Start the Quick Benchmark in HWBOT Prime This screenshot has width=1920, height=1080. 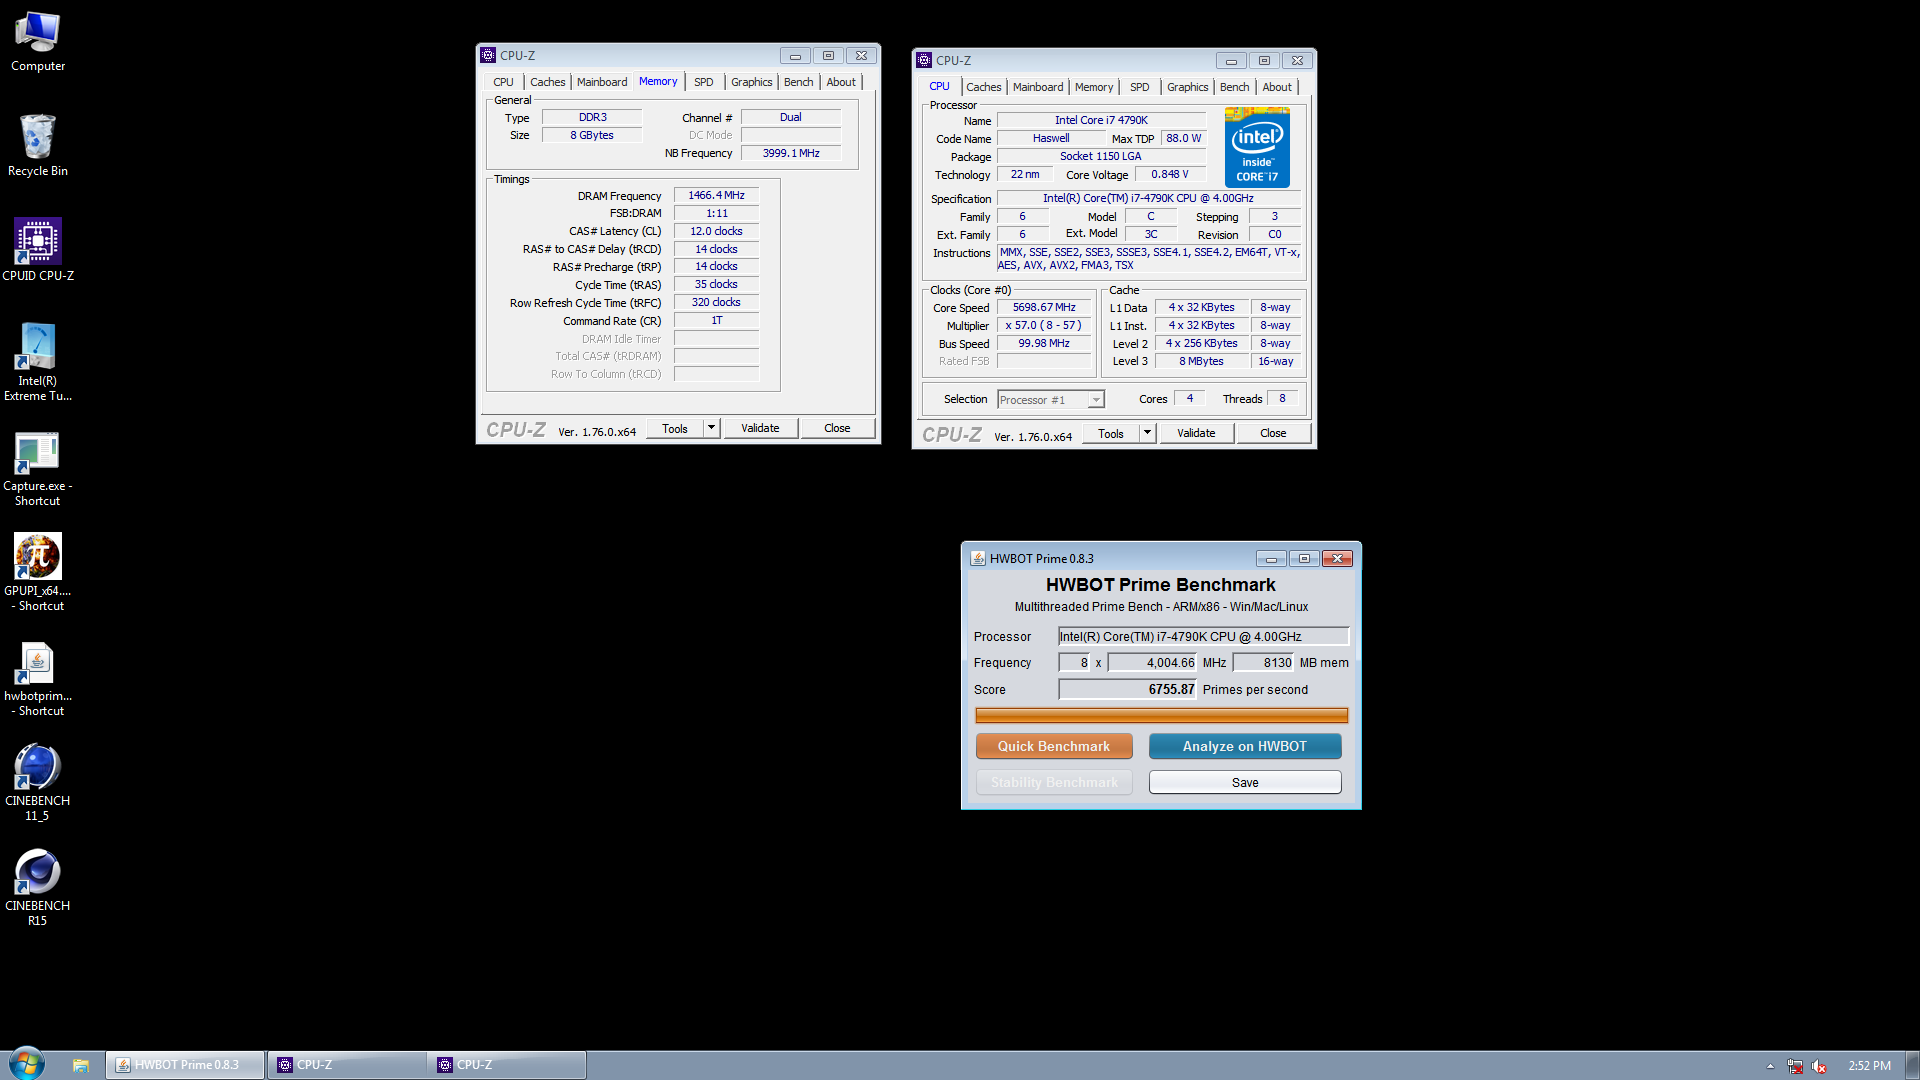[x=1054, y=746]
